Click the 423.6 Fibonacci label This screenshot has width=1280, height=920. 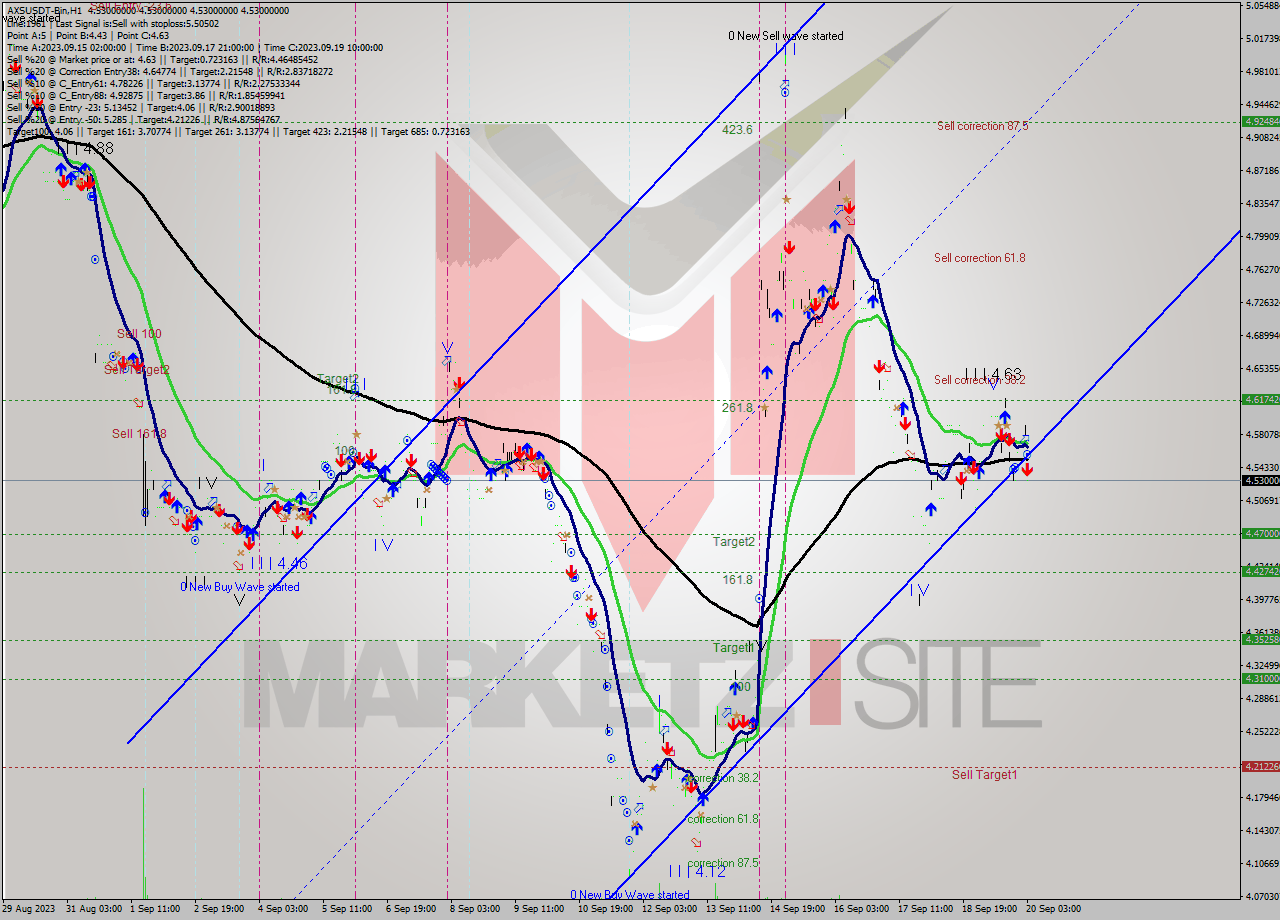[736, 130]
